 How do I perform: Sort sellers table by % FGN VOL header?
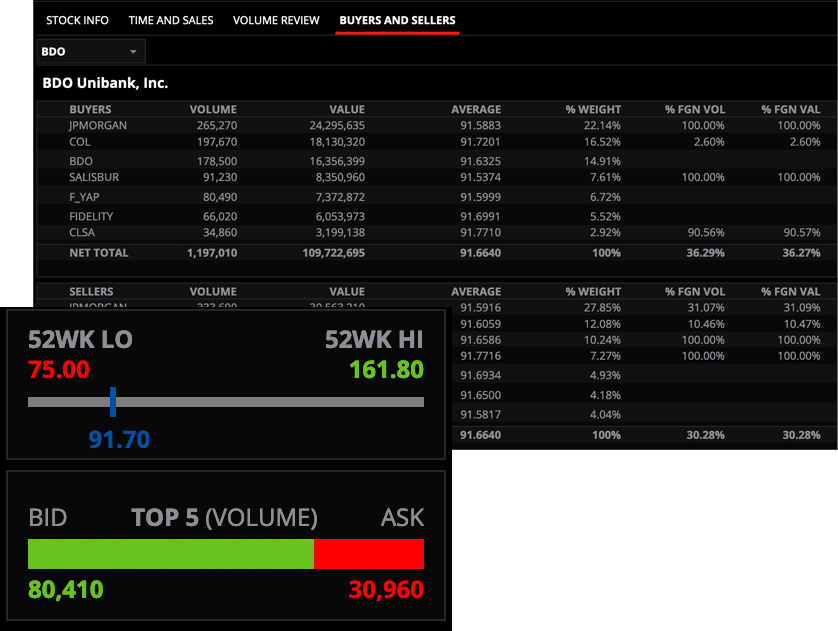click(695, 291)
